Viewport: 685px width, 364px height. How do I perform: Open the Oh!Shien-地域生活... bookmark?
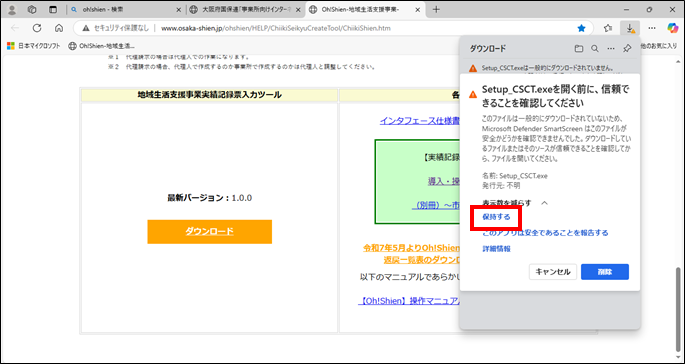pos(101,45)
